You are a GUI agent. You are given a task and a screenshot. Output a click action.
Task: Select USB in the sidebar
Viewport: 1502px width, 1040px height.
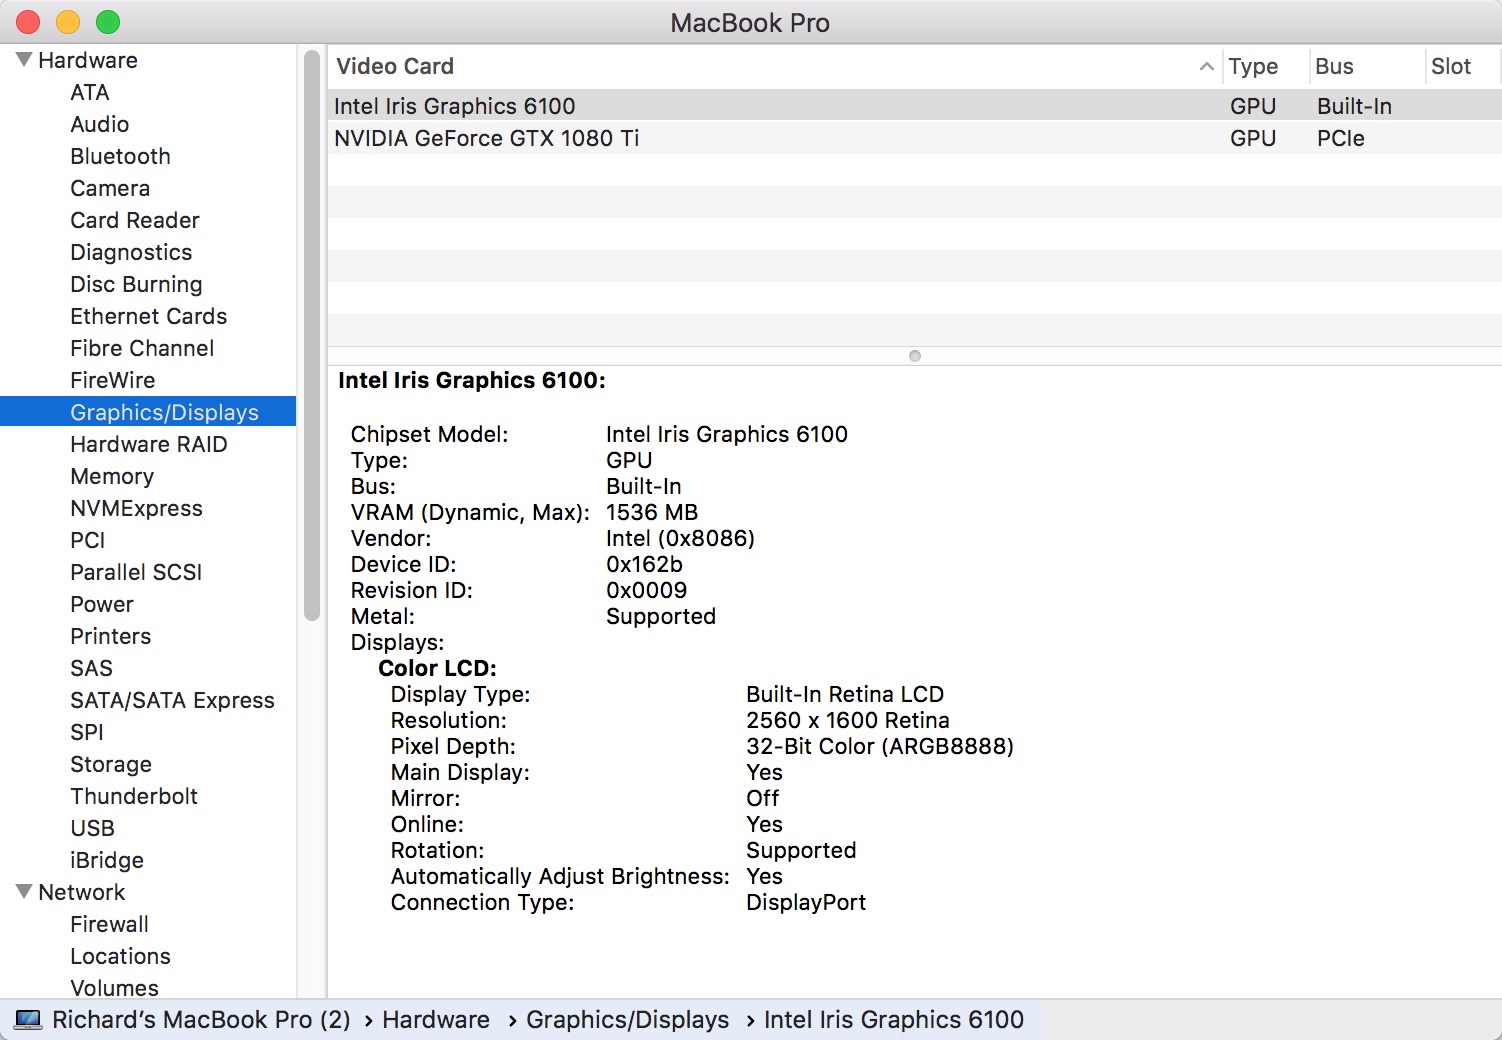point(93,828)
